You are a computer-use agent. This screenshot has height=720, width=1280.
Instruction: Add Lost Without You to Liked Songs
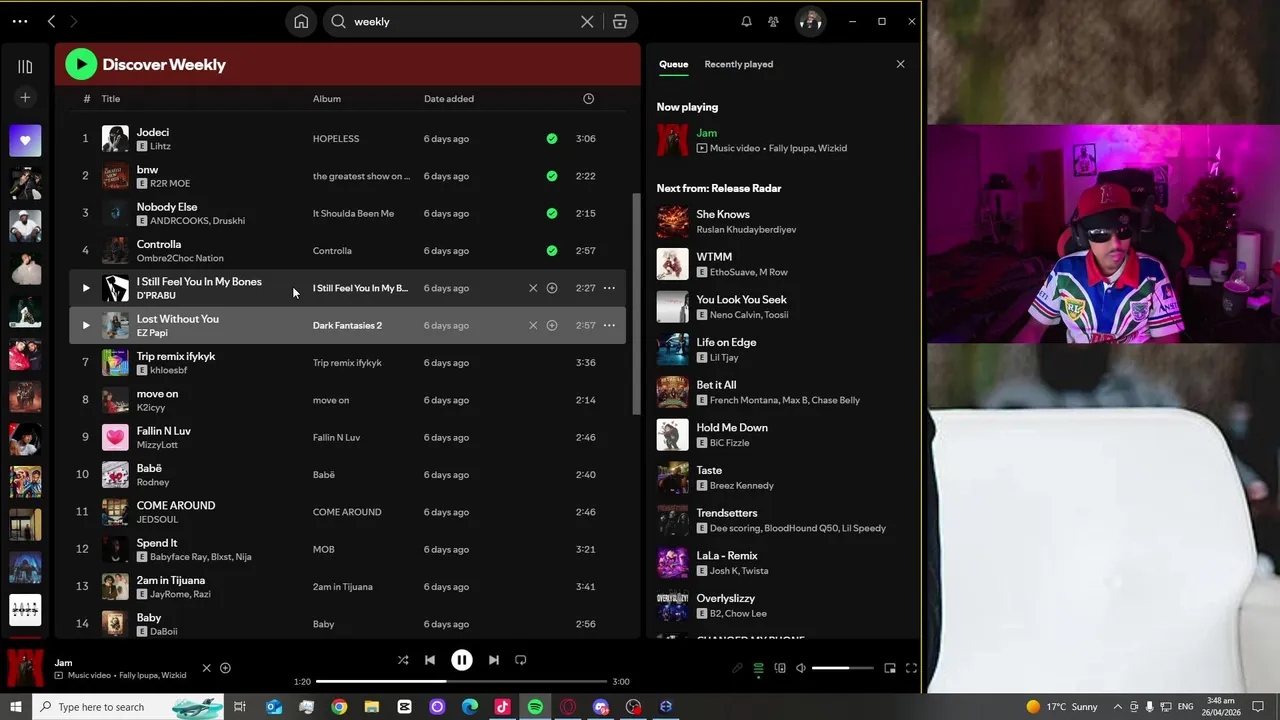click(x=552, y=325)
